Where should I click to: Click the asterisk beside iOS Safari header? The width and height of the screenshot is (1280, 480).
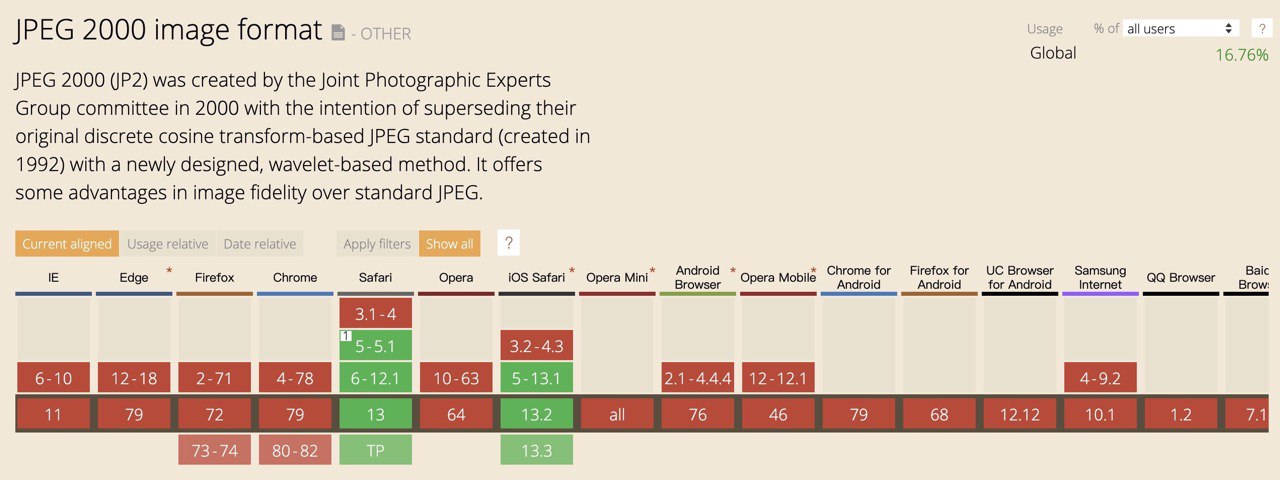tap(572, 271)
